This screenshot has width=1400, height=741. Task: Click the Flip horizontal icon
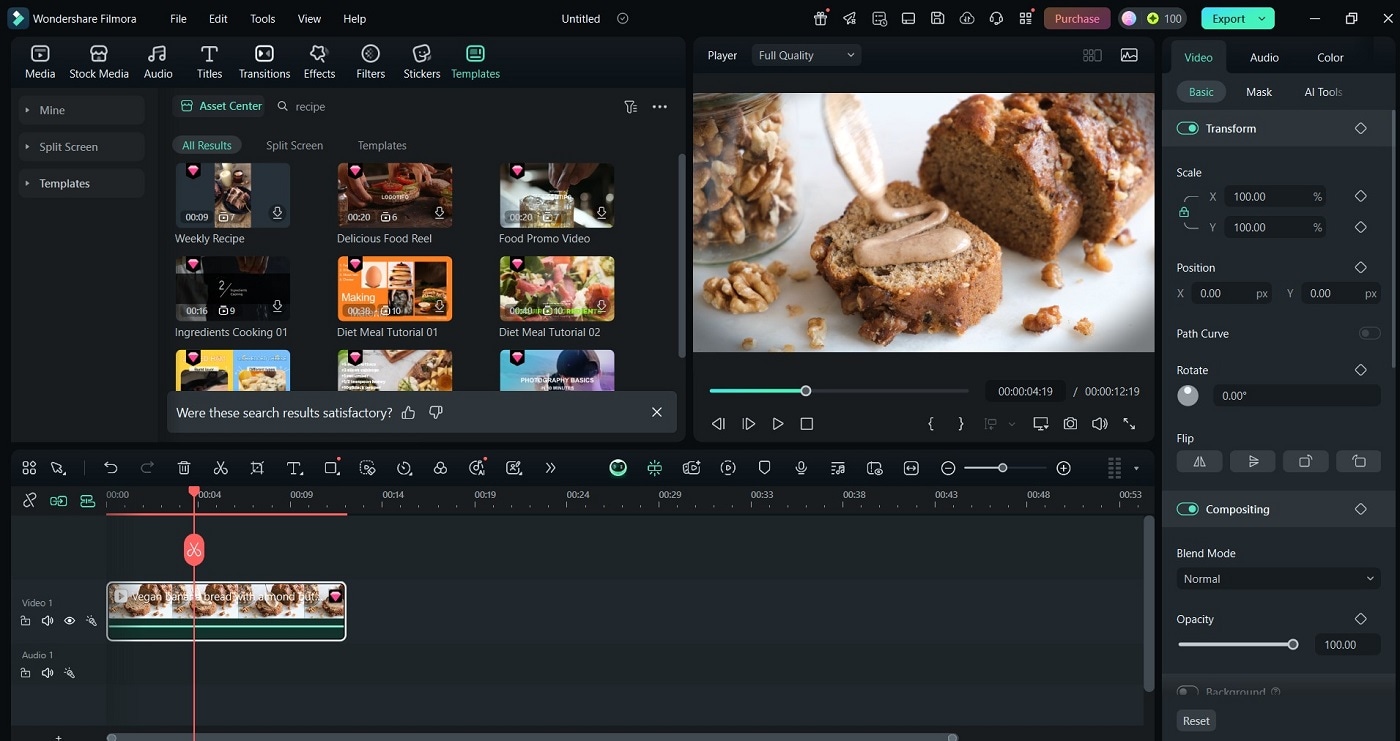coord(1200,461)
